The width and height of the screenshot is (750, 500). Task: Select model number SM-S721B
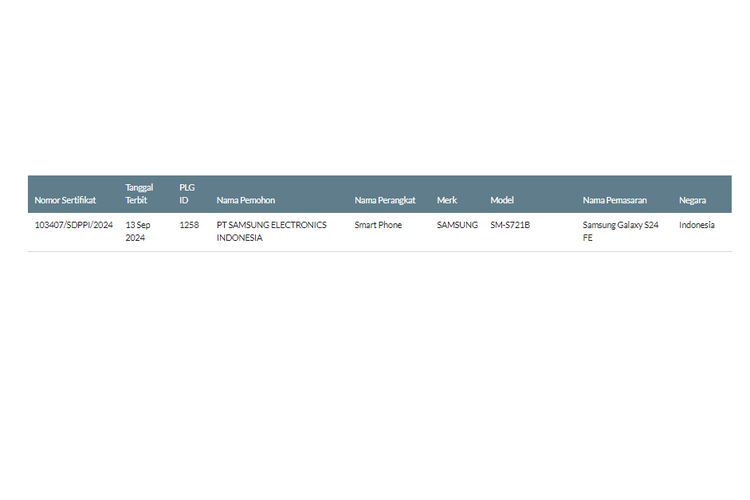click(x=510, y=225)
